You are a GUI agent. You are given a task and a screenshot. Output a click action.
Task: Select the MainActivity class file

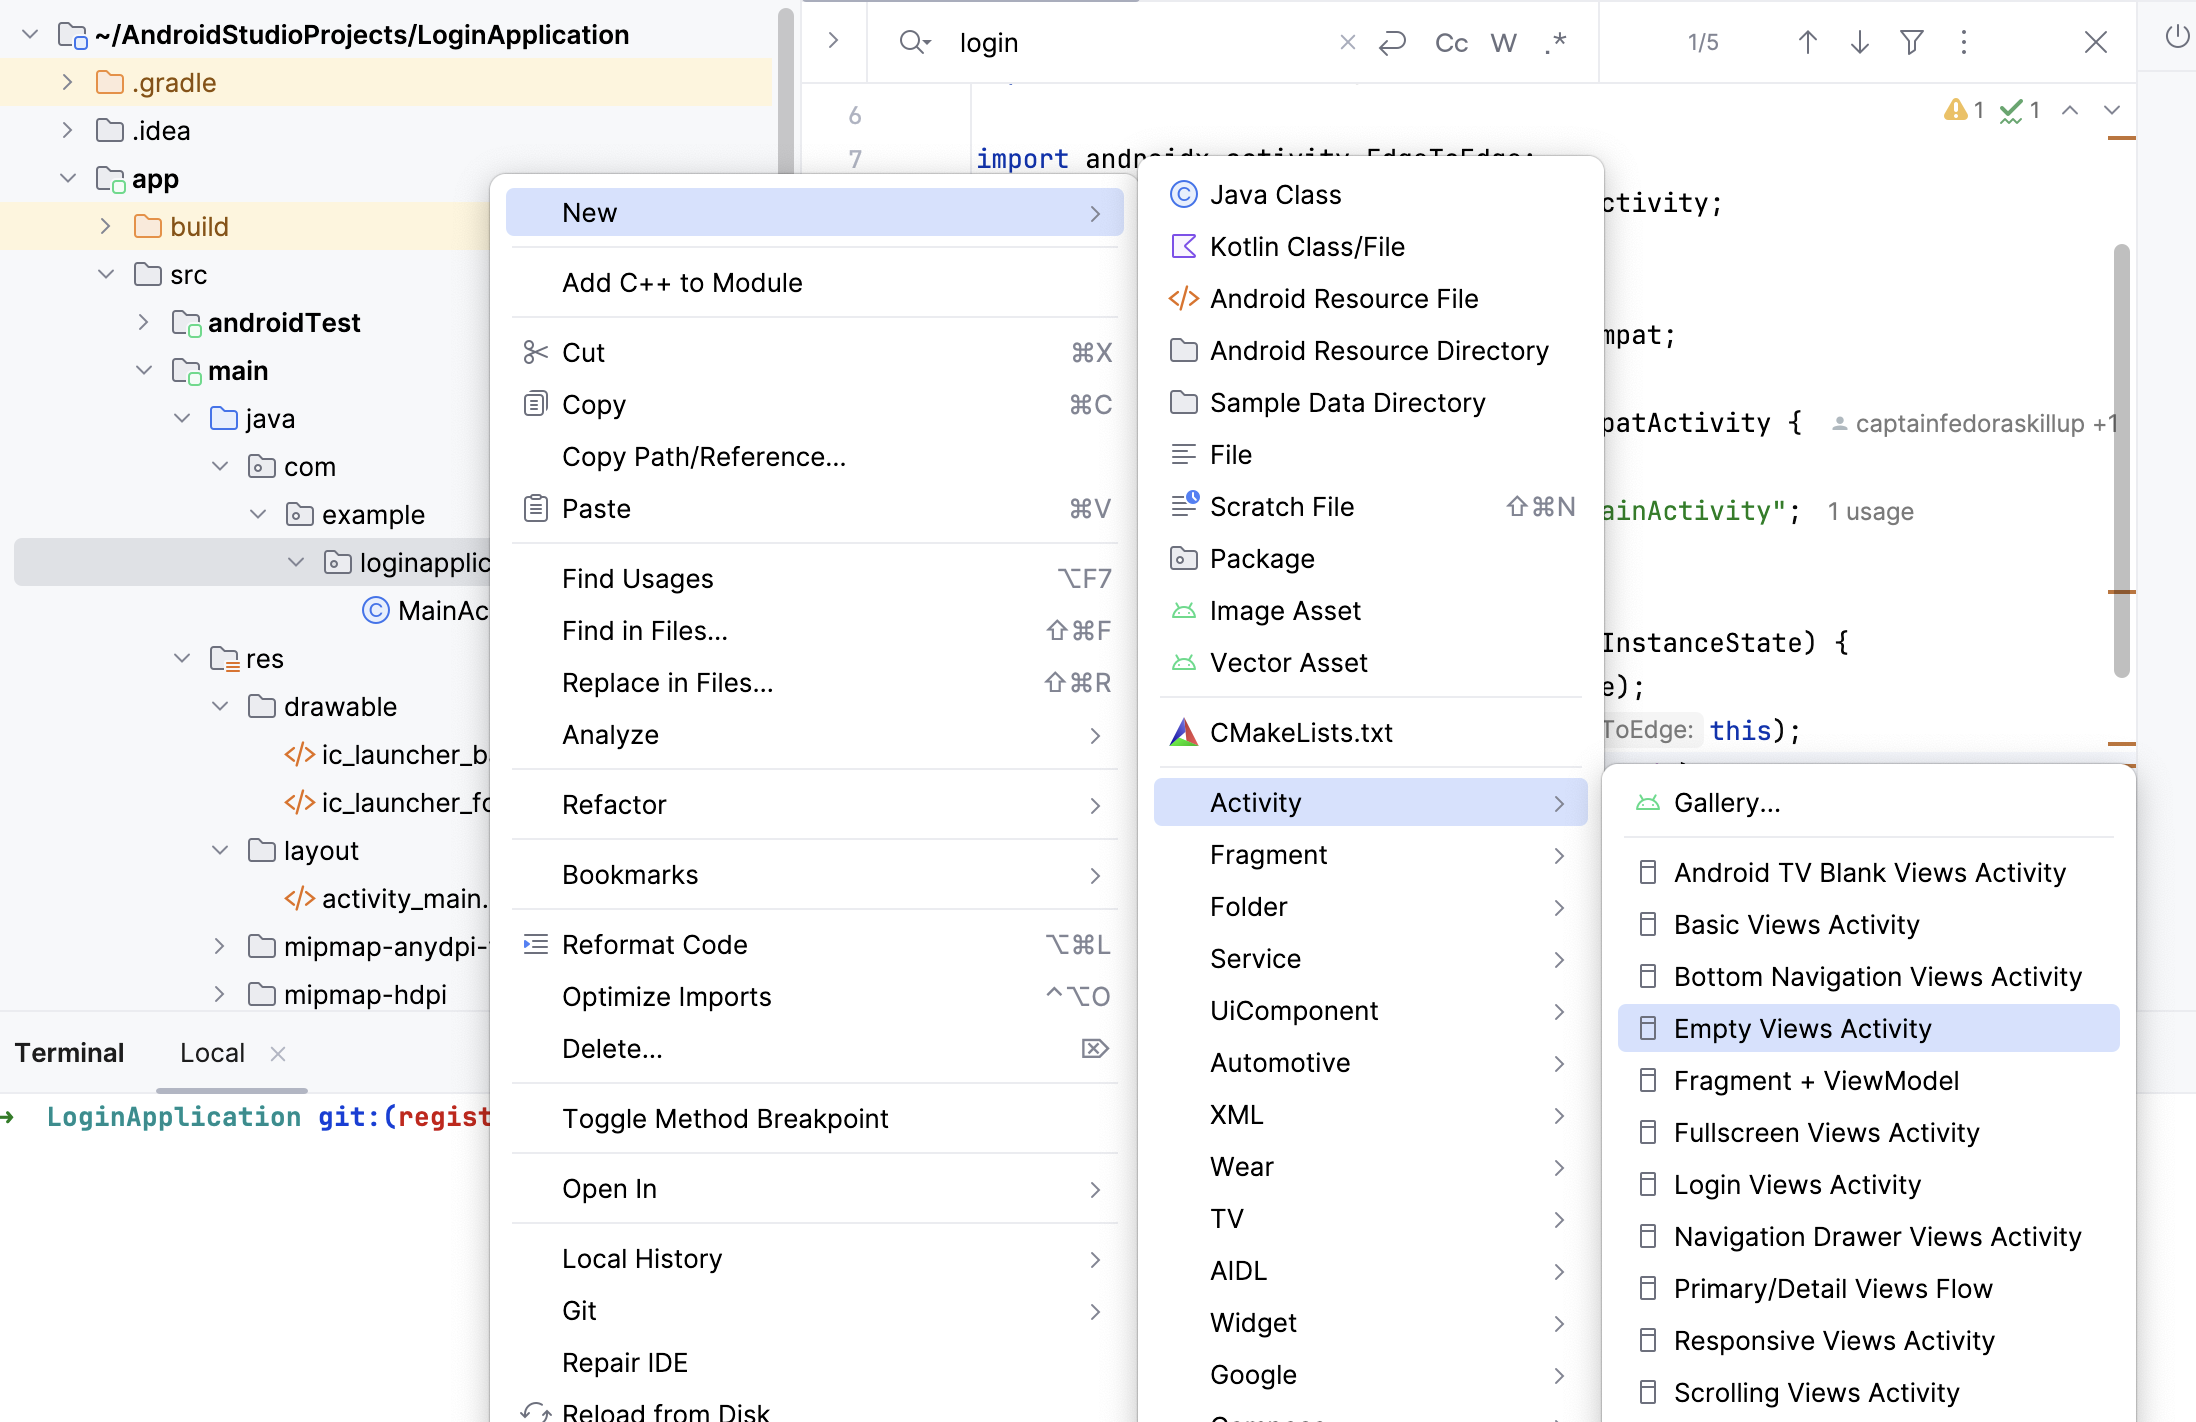(425, 610)
